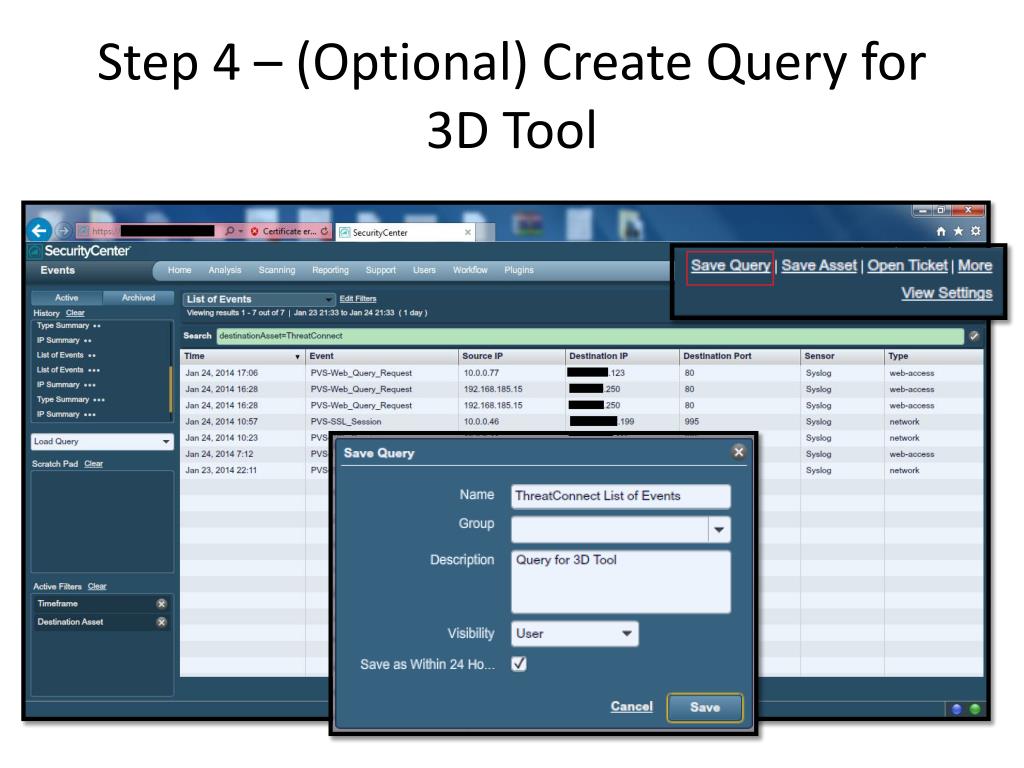The width and height of the screenshot is (1024, 768).
Task: Open View Settings link
Action: (x=947, y=293)
